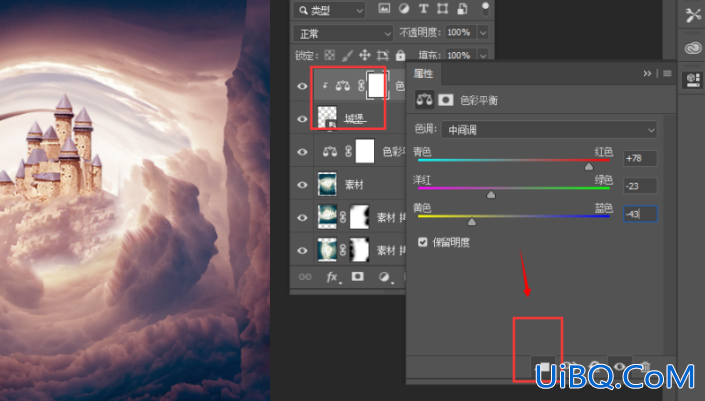Click the 黄色-蓝色 slider handle
Image resolution: width=705 pixels, height=401 pixels.
tap(471, 222)
